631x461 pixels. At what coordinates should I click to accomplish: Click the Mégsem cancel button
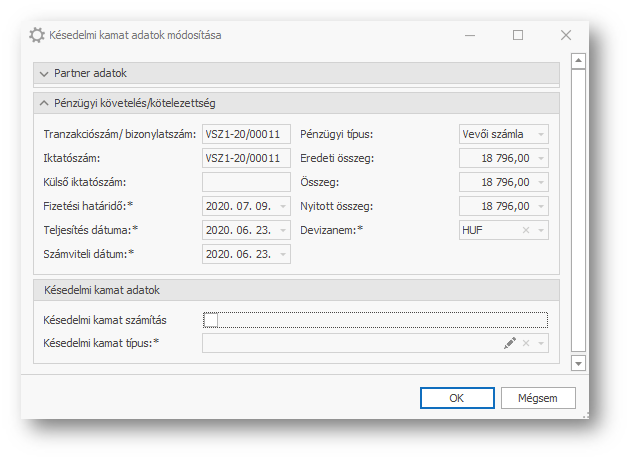(x=537, y=398)
